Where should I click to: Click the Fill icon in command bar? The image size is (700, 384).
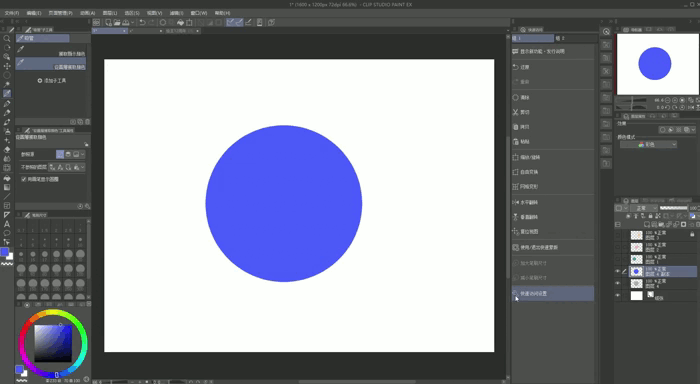(x=180, y=22)
